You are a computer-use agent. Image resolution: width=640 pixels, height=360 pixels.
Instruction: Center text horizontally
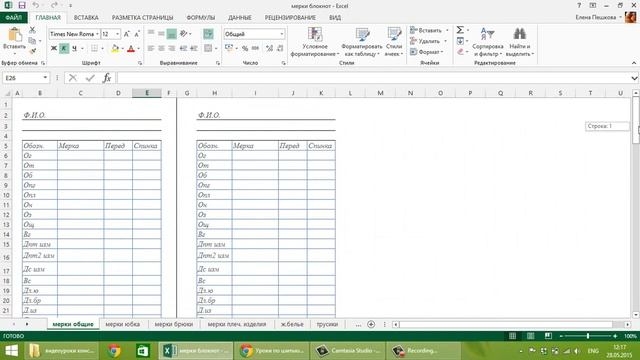pyautogui.click(x=161, y=48)
